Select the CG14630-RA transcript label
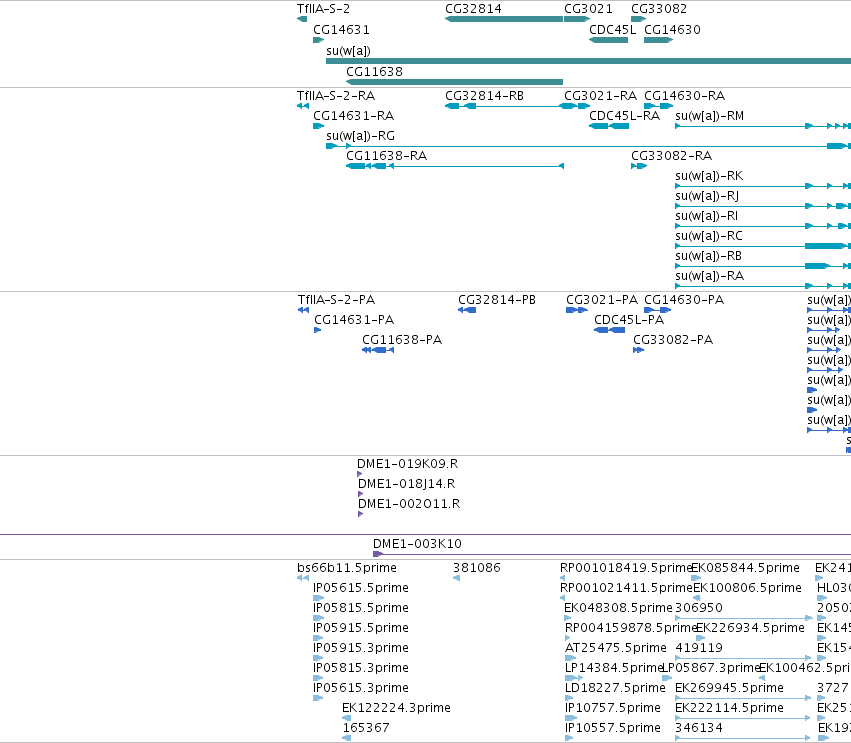 (685, 96)
